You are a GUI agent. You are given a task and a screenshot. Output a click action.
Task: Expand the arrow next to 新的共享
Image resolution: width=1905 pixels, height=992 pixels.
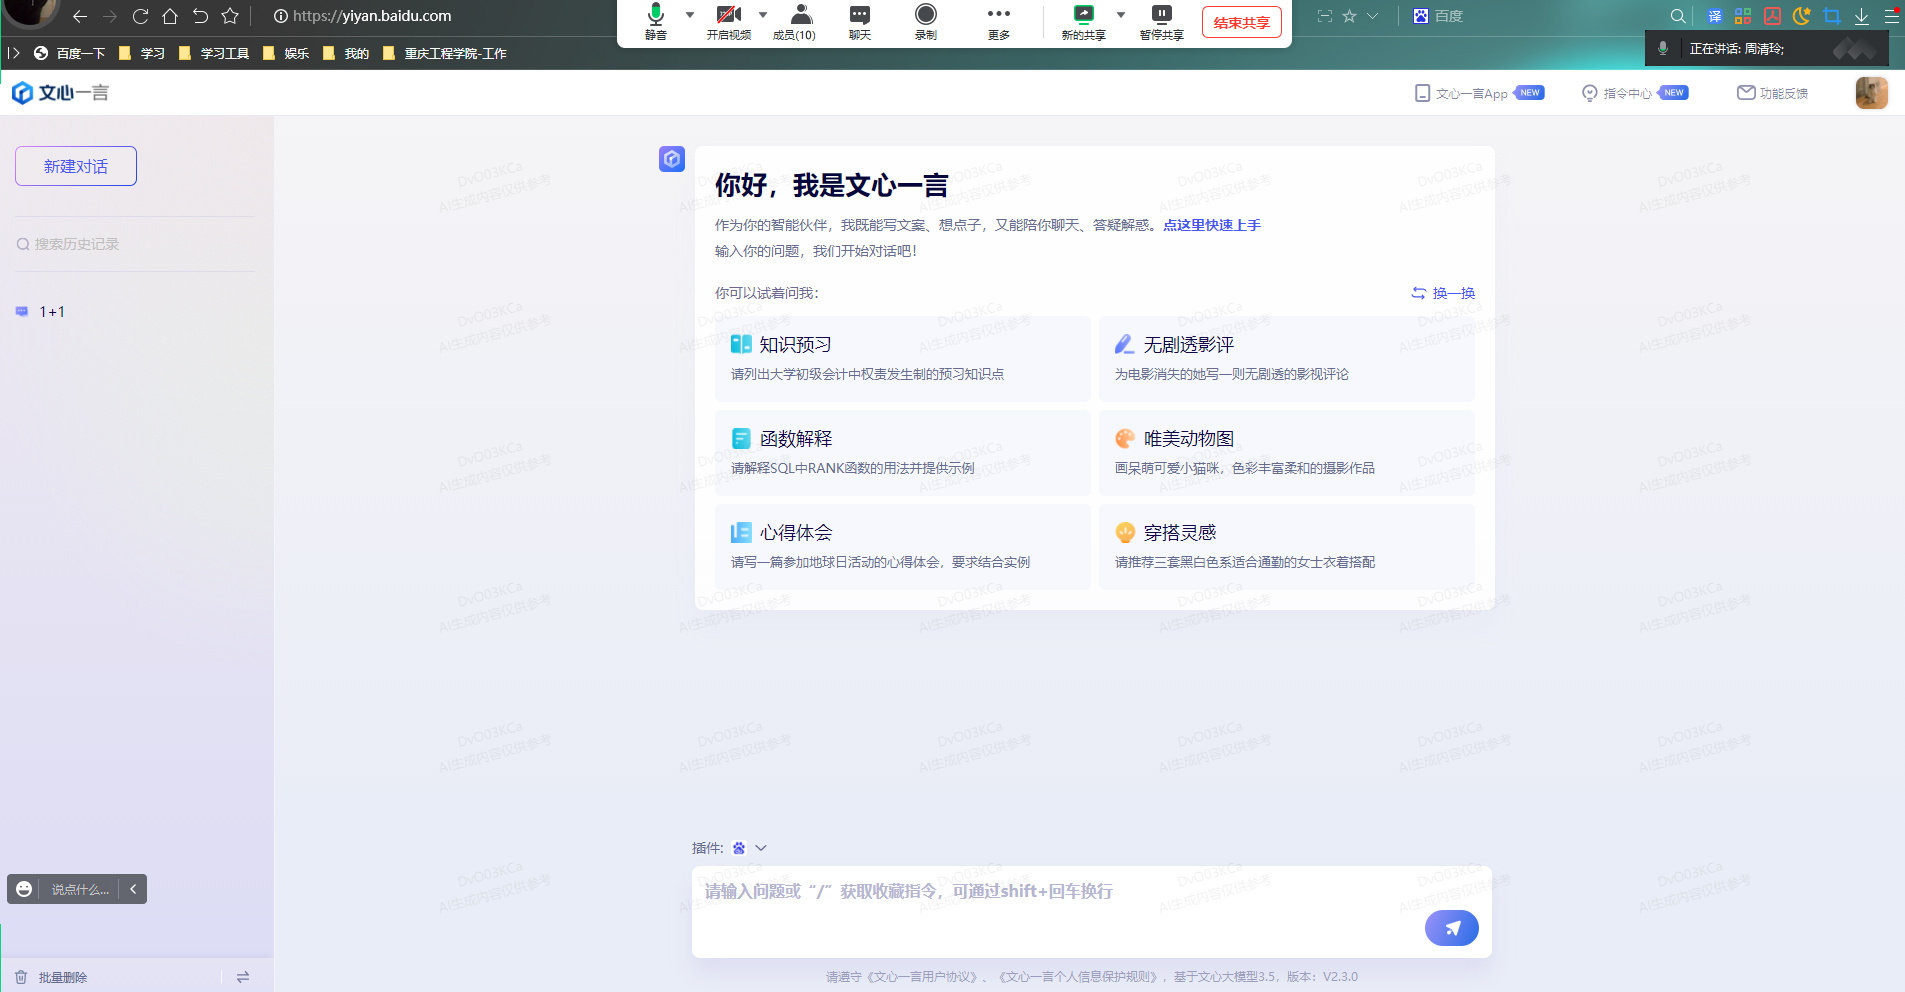[1121, 15]
